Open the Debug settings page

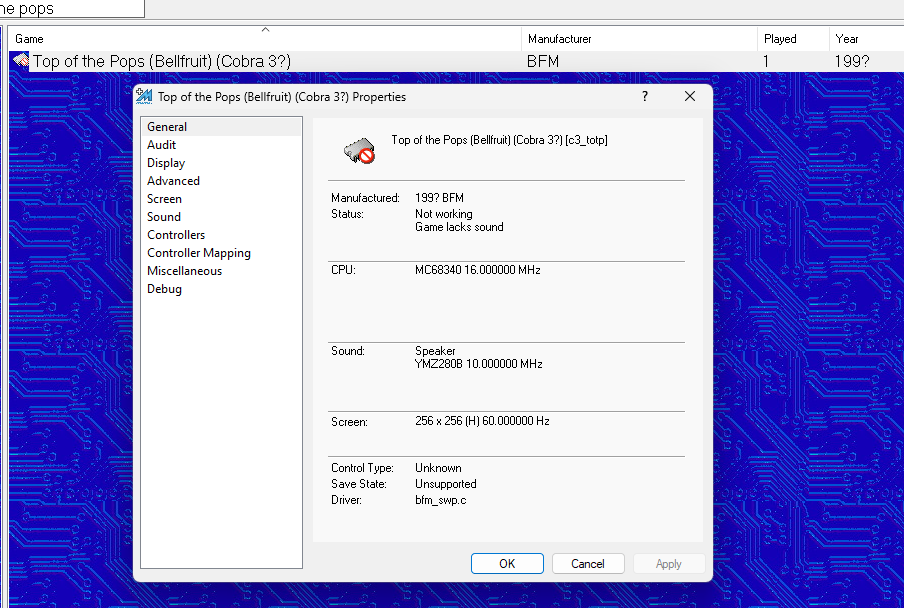click(164, 289)
